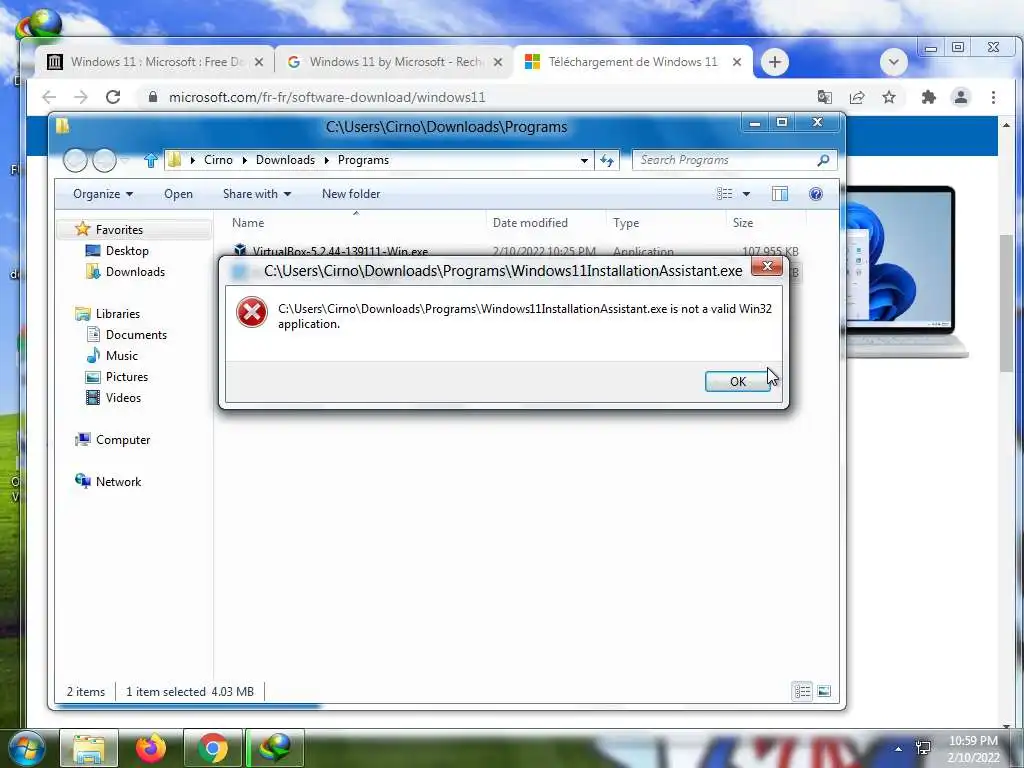1024x768 pixels.
Task: Click Explorer back navigation button
Action: pos(75,160)
